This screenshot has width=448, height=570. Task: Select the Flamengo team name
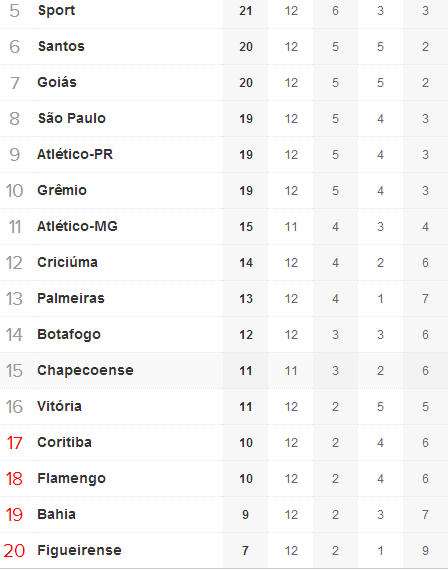click(x=71, y=478)
